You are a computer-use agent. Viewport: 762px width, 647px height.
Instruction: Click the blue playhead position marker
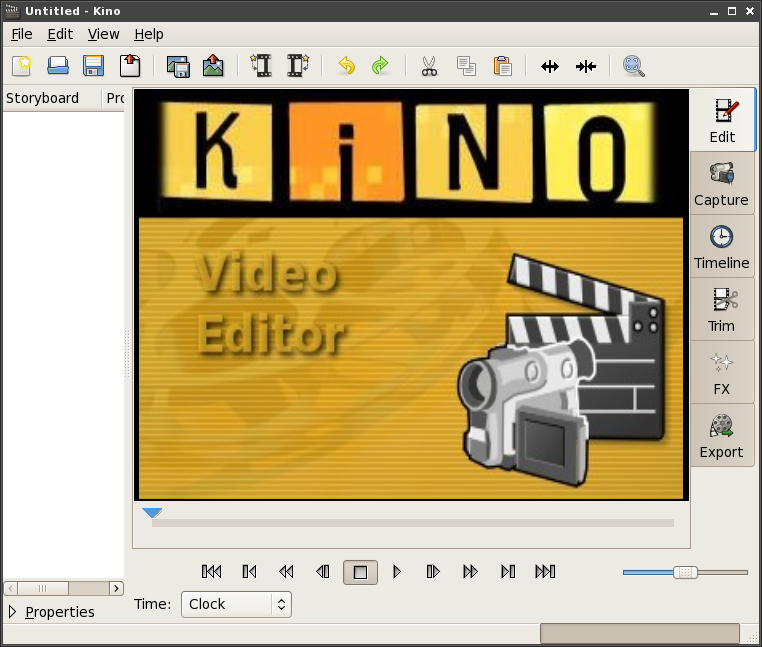point(152,512)
